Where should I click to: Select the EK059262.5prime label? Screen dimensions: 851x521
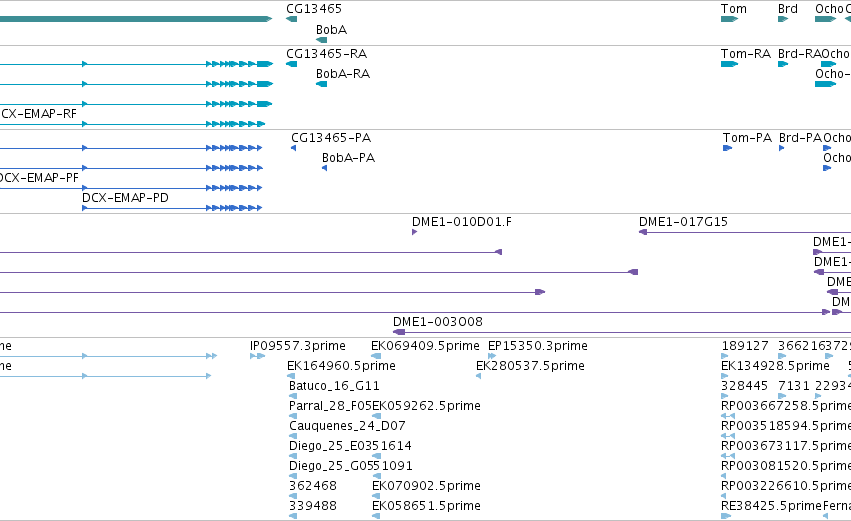[427, 406]
